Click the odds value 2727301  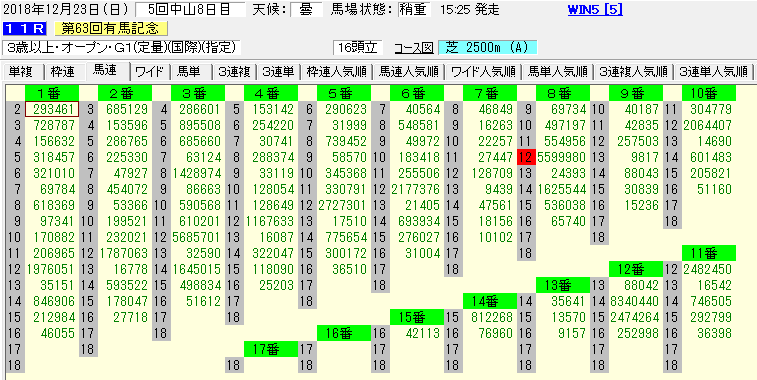click(x=342, y=205)
